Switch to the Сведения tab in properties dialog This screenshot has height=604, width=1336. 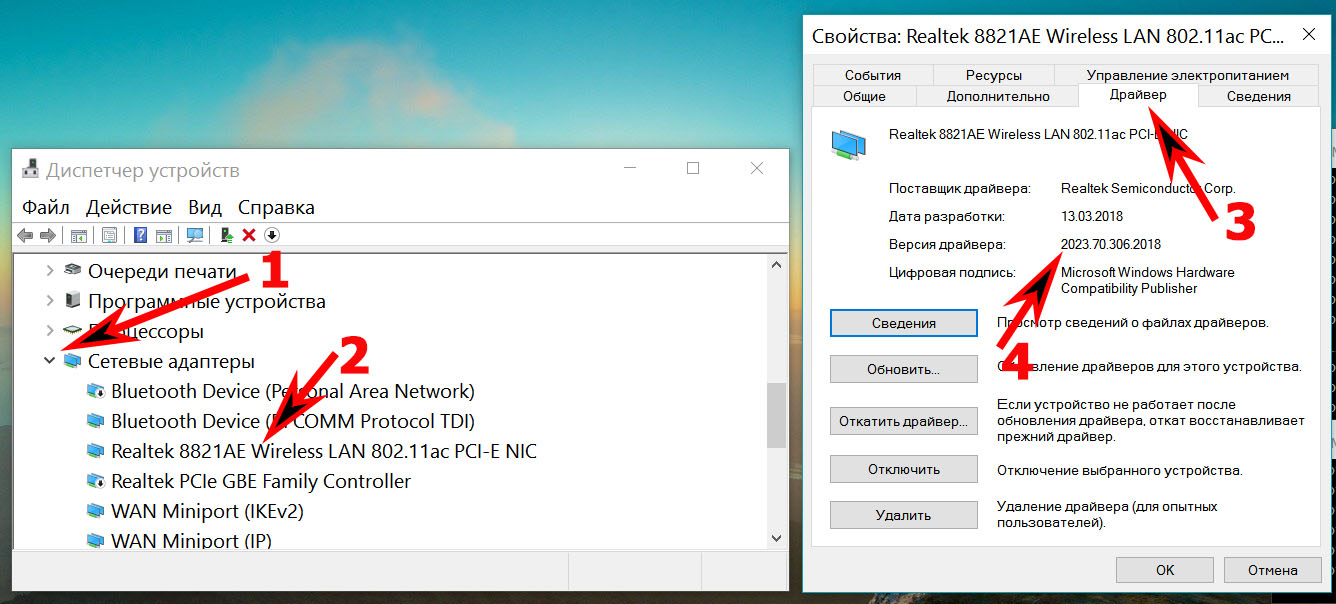coord(1259,96)
